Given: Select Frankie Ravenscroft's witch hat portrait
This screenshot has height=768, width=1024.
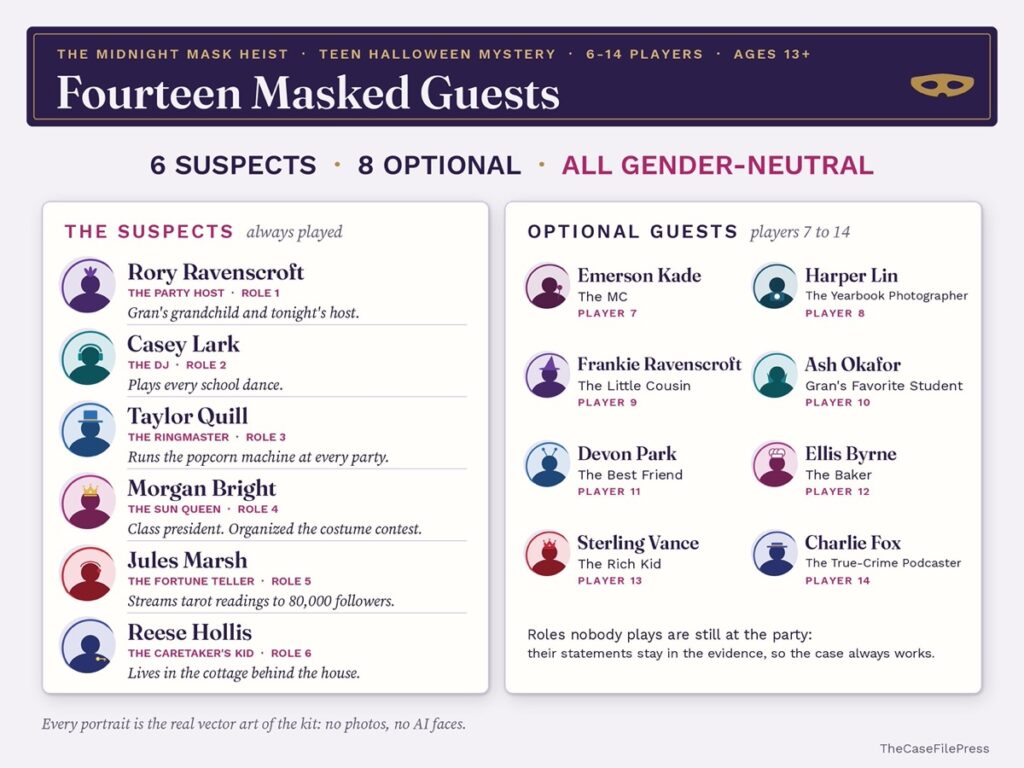Looking at the screenshot, I should click(x=548, y=375).
